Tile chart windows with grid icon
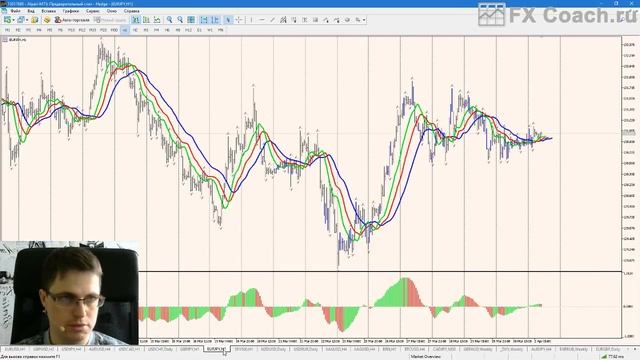 [x=191, y=20]
